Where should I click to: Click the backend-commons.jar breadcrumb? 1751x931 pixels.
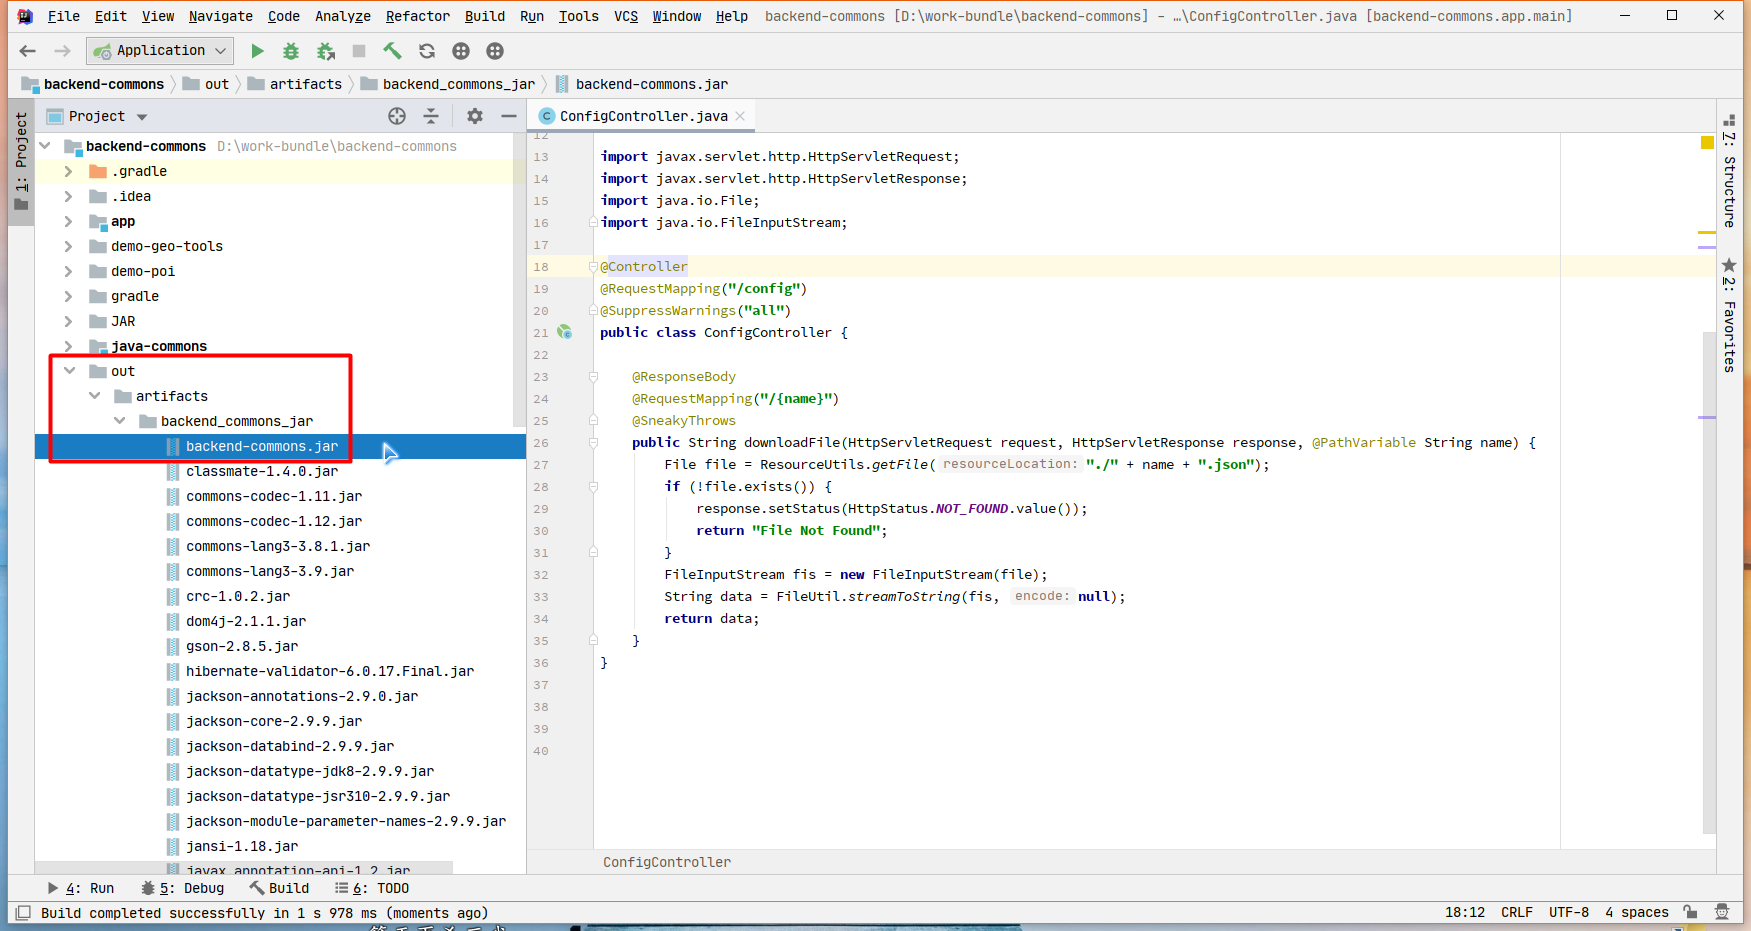(x=641, y=84)
